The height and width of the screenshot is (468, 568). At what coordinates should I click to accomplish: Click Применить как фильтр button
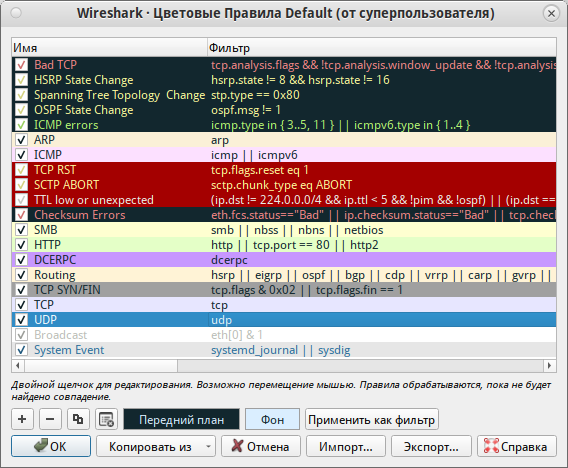[x=372, y=419]
